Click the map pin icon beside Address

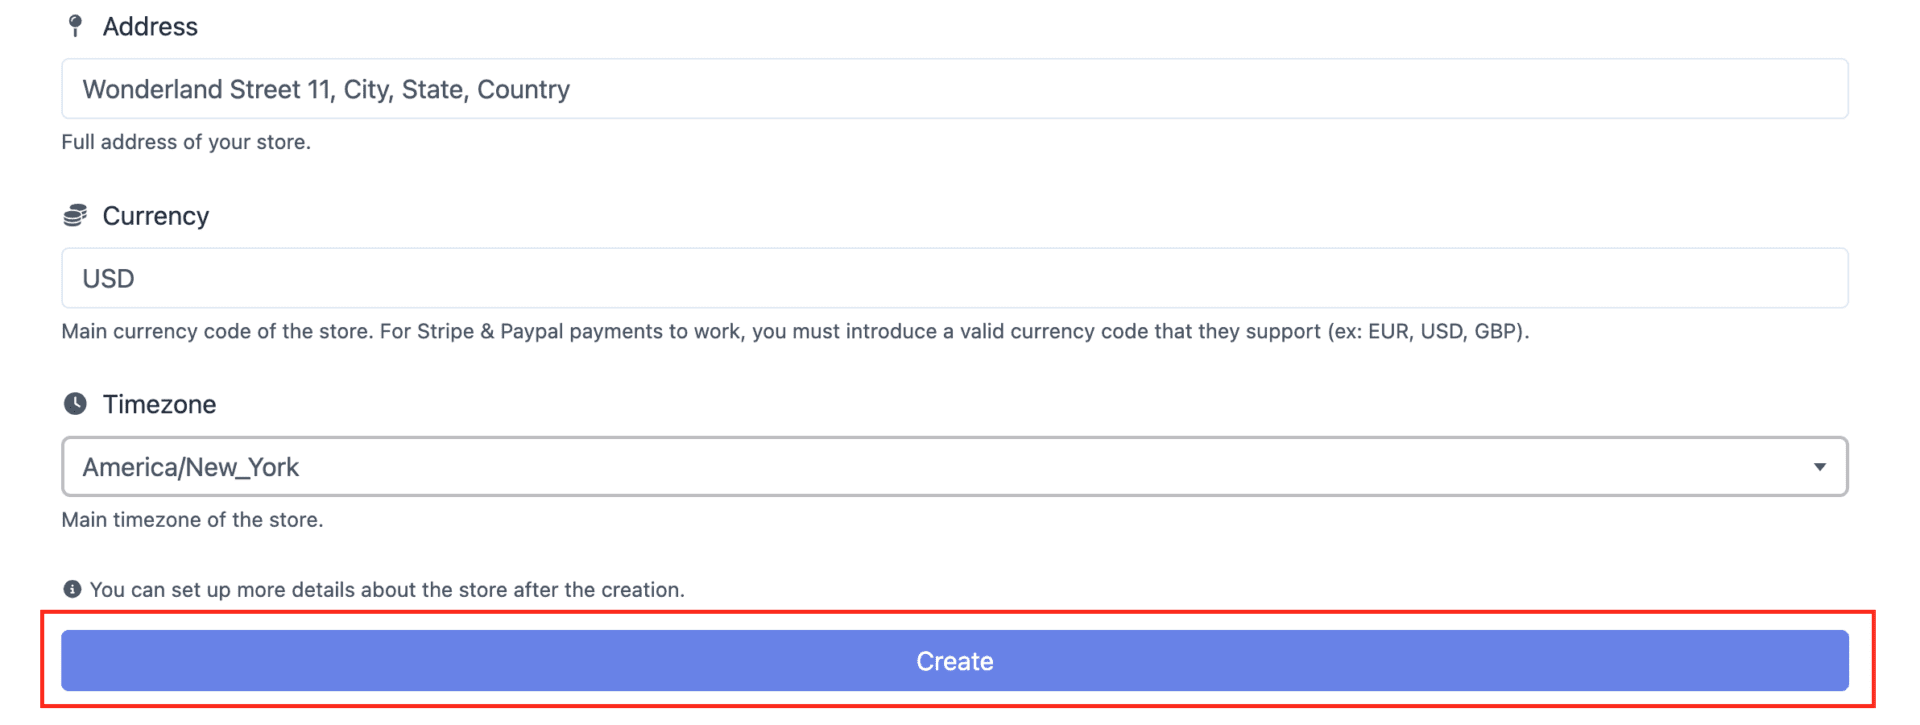pos(75,26)
